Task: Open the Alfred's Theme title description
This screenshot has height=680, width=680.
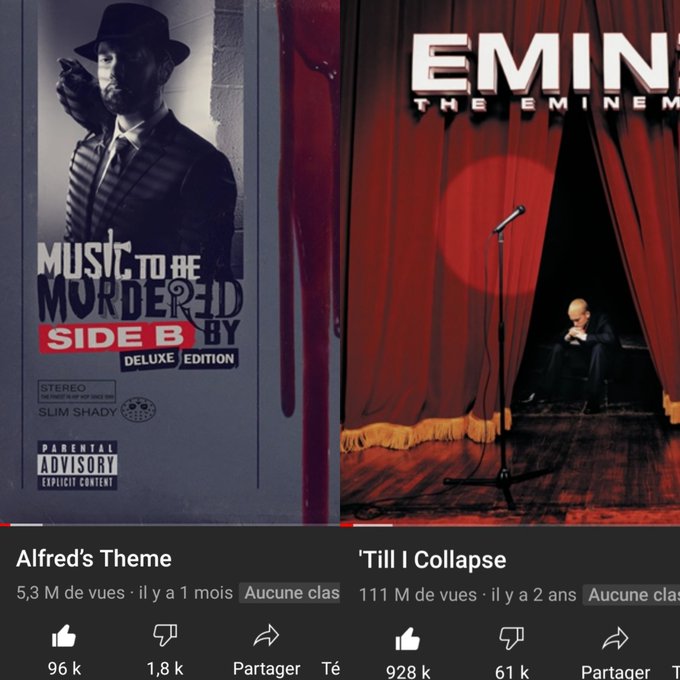Action: click(94, 559)
